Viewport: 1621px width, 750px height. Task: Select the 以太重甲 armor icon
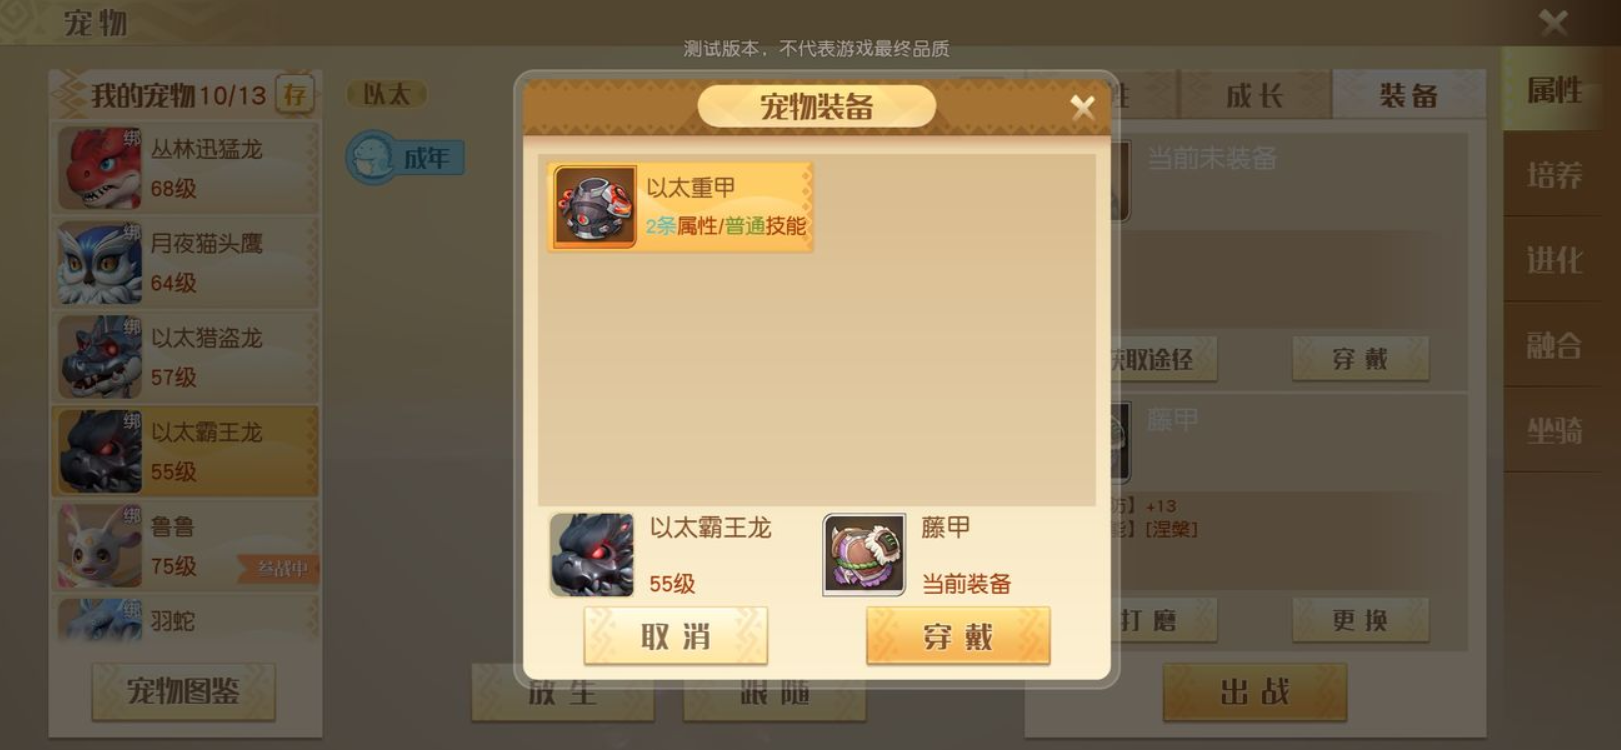click(595, 207)
